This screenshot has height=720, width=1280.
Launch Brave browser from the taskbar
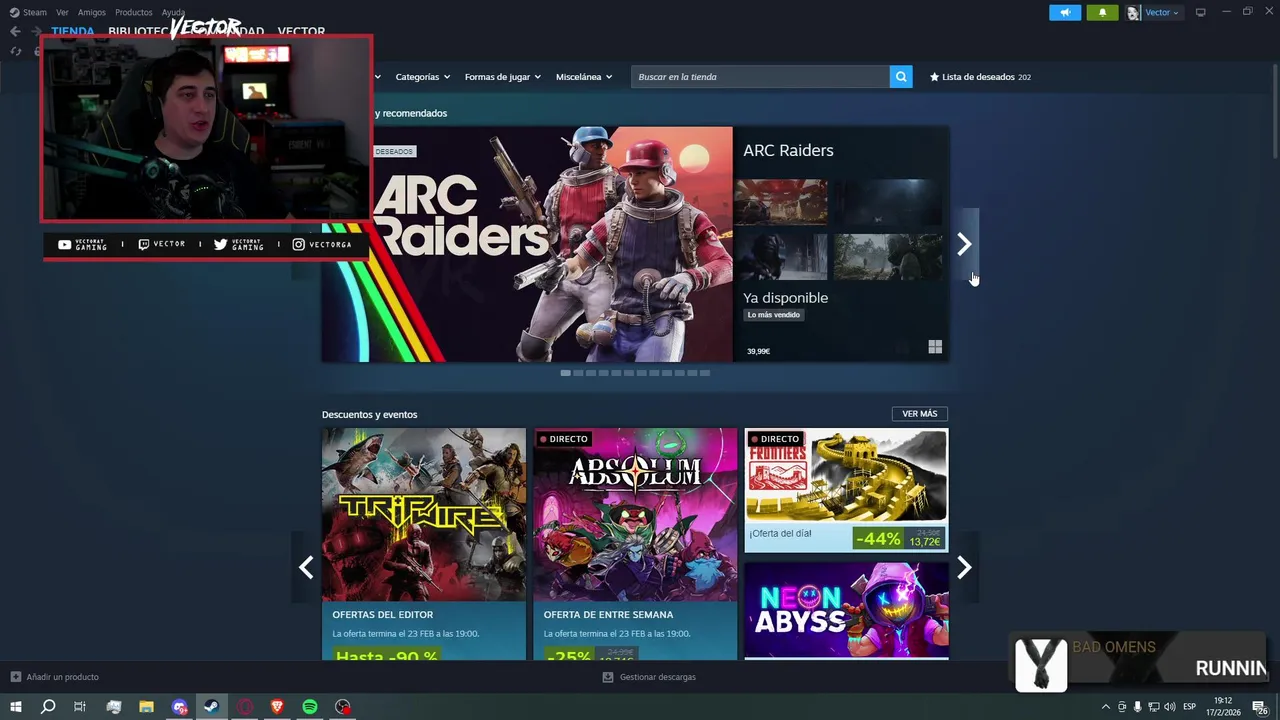pos(277,707)
